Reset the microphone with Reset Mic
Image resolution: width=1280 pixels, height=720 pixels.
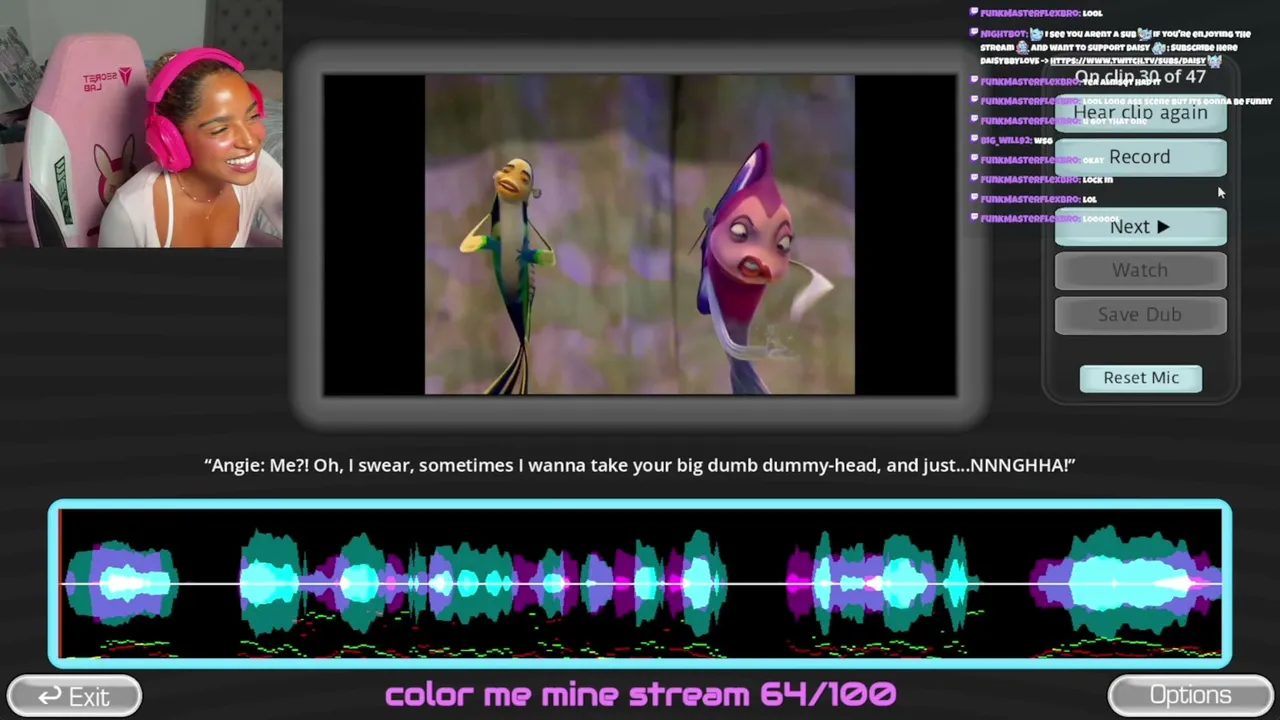(x=1141, y=378)
